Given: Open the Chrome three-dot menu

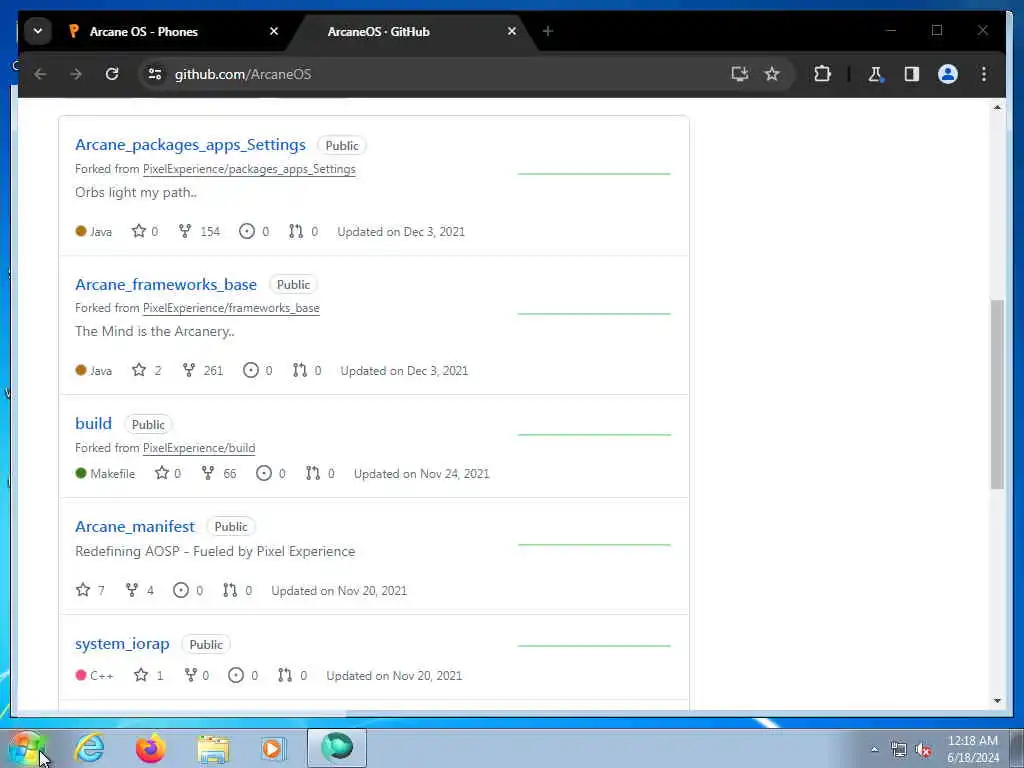Looking at the screenshot, I should [984, 74].
